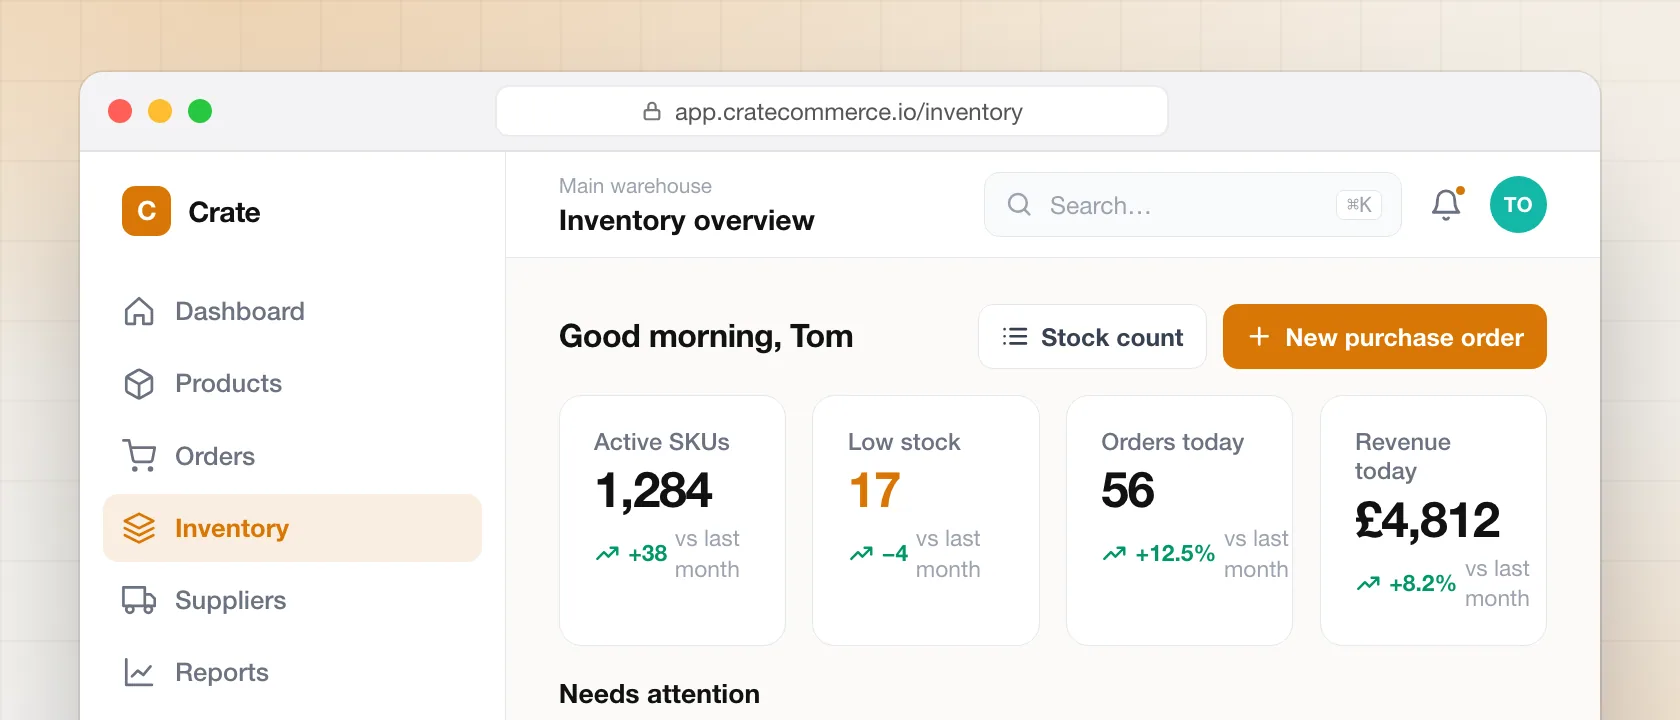Screen dimensions: 1680x720
Task: Click the 1,284 Active SKUs value
Action: coord(653,491)
